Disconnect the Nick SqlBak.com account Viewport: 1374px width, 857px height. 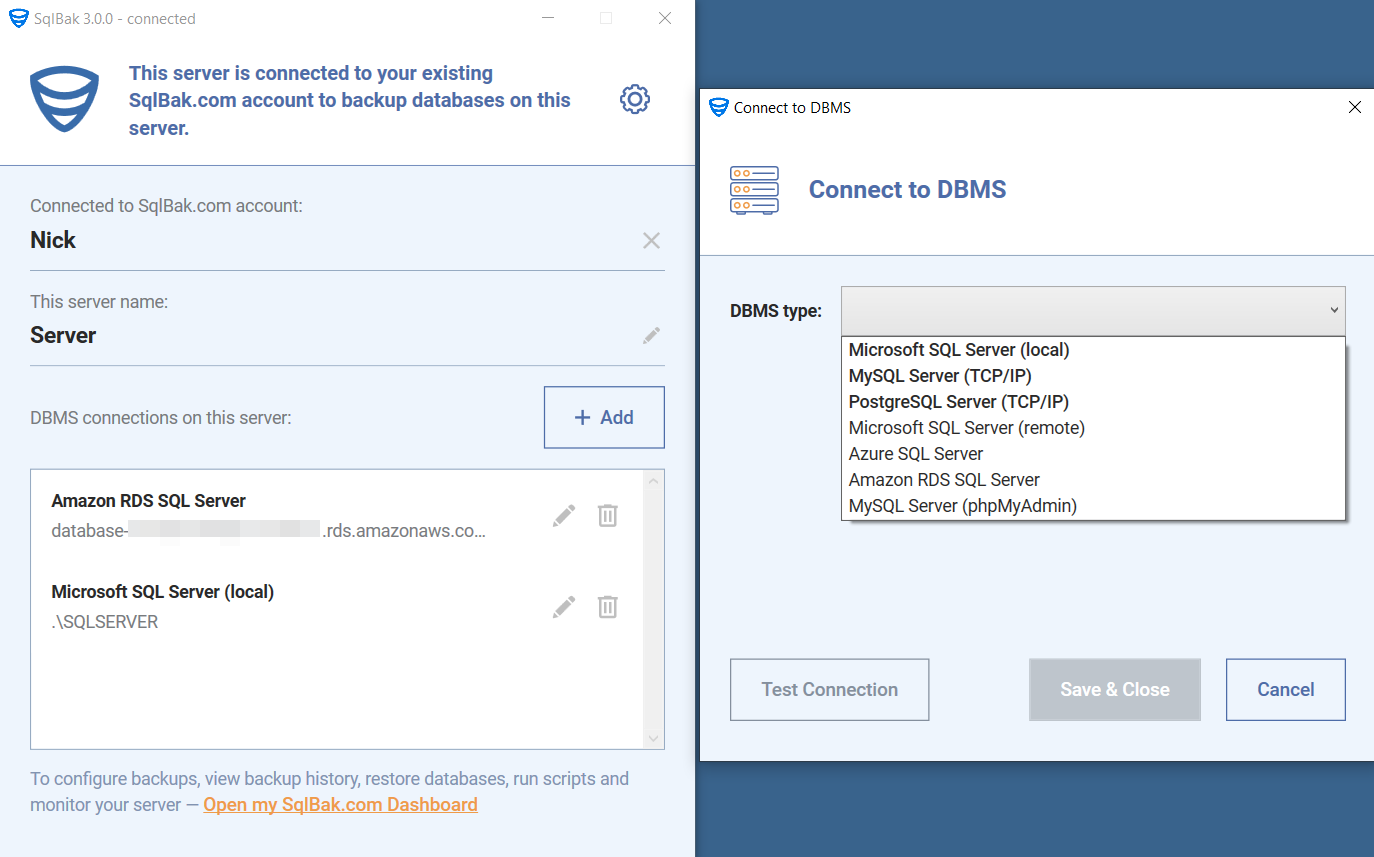click(x=651, y=240)
